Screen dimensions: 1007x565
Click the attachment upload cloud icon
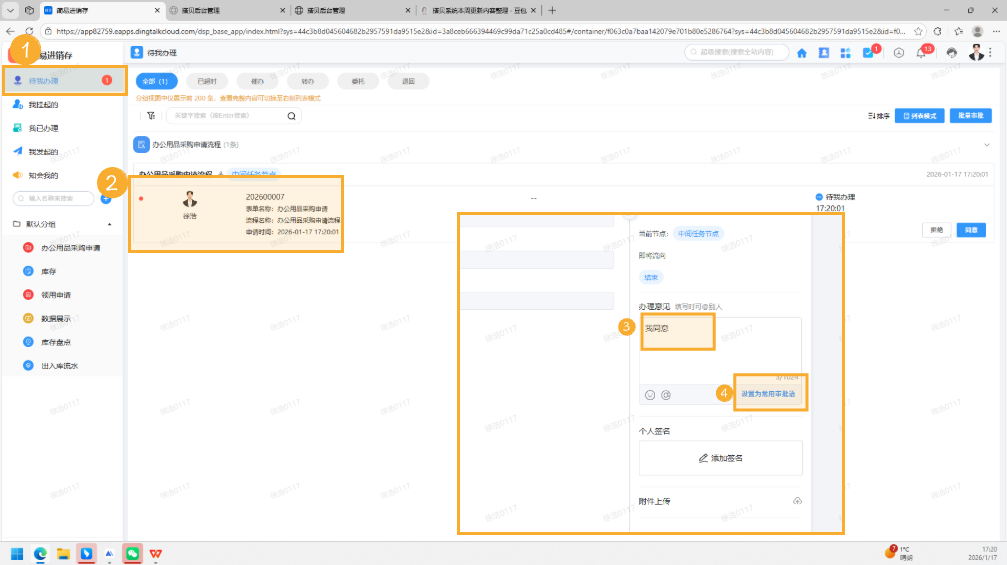[796, 501]
